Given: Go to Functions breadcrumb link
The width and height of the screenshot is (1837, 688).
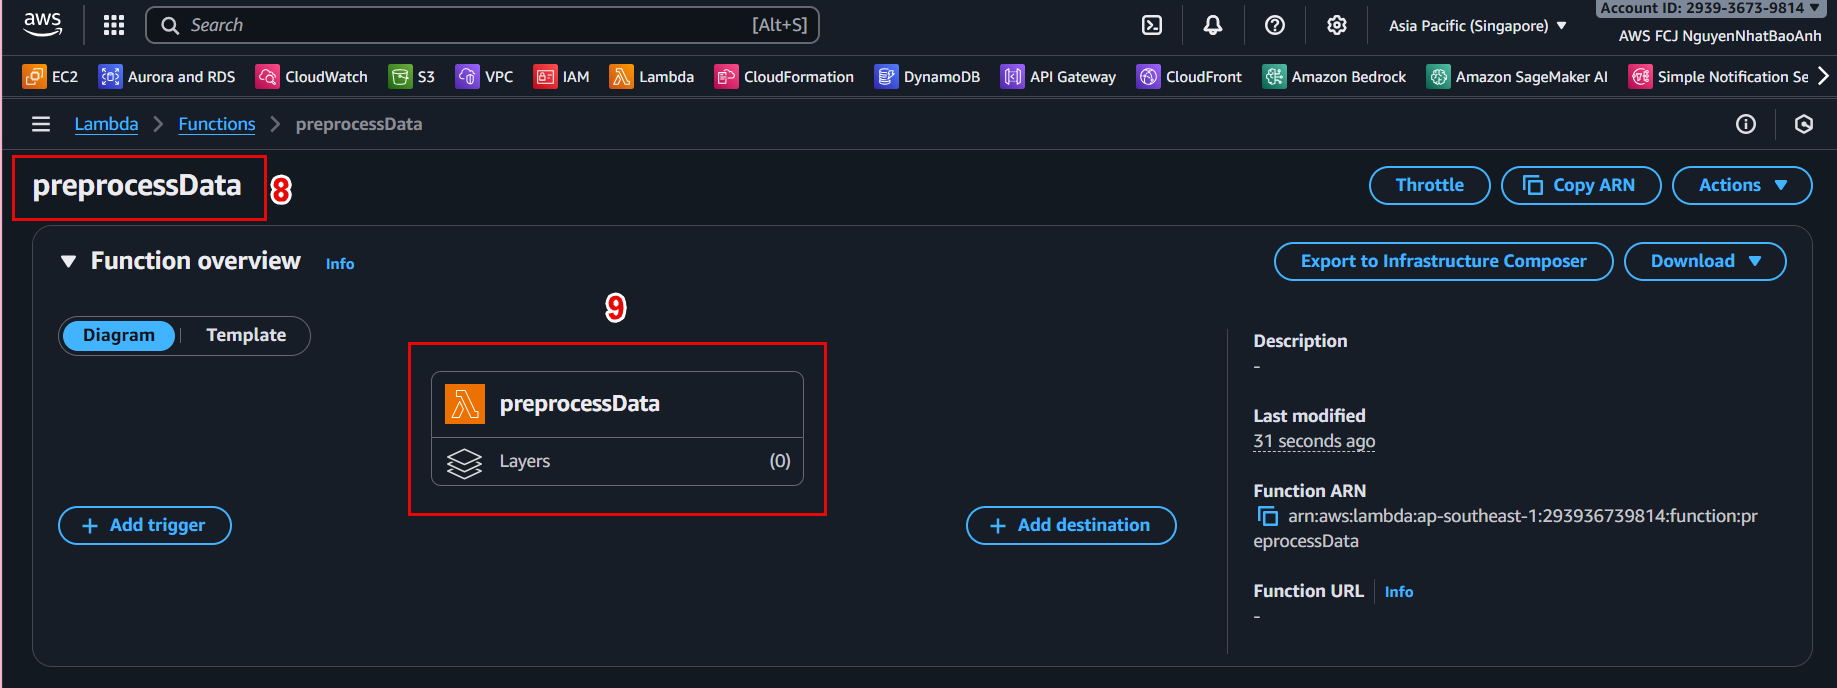Looking at the screenshot, I should point(217,124).
